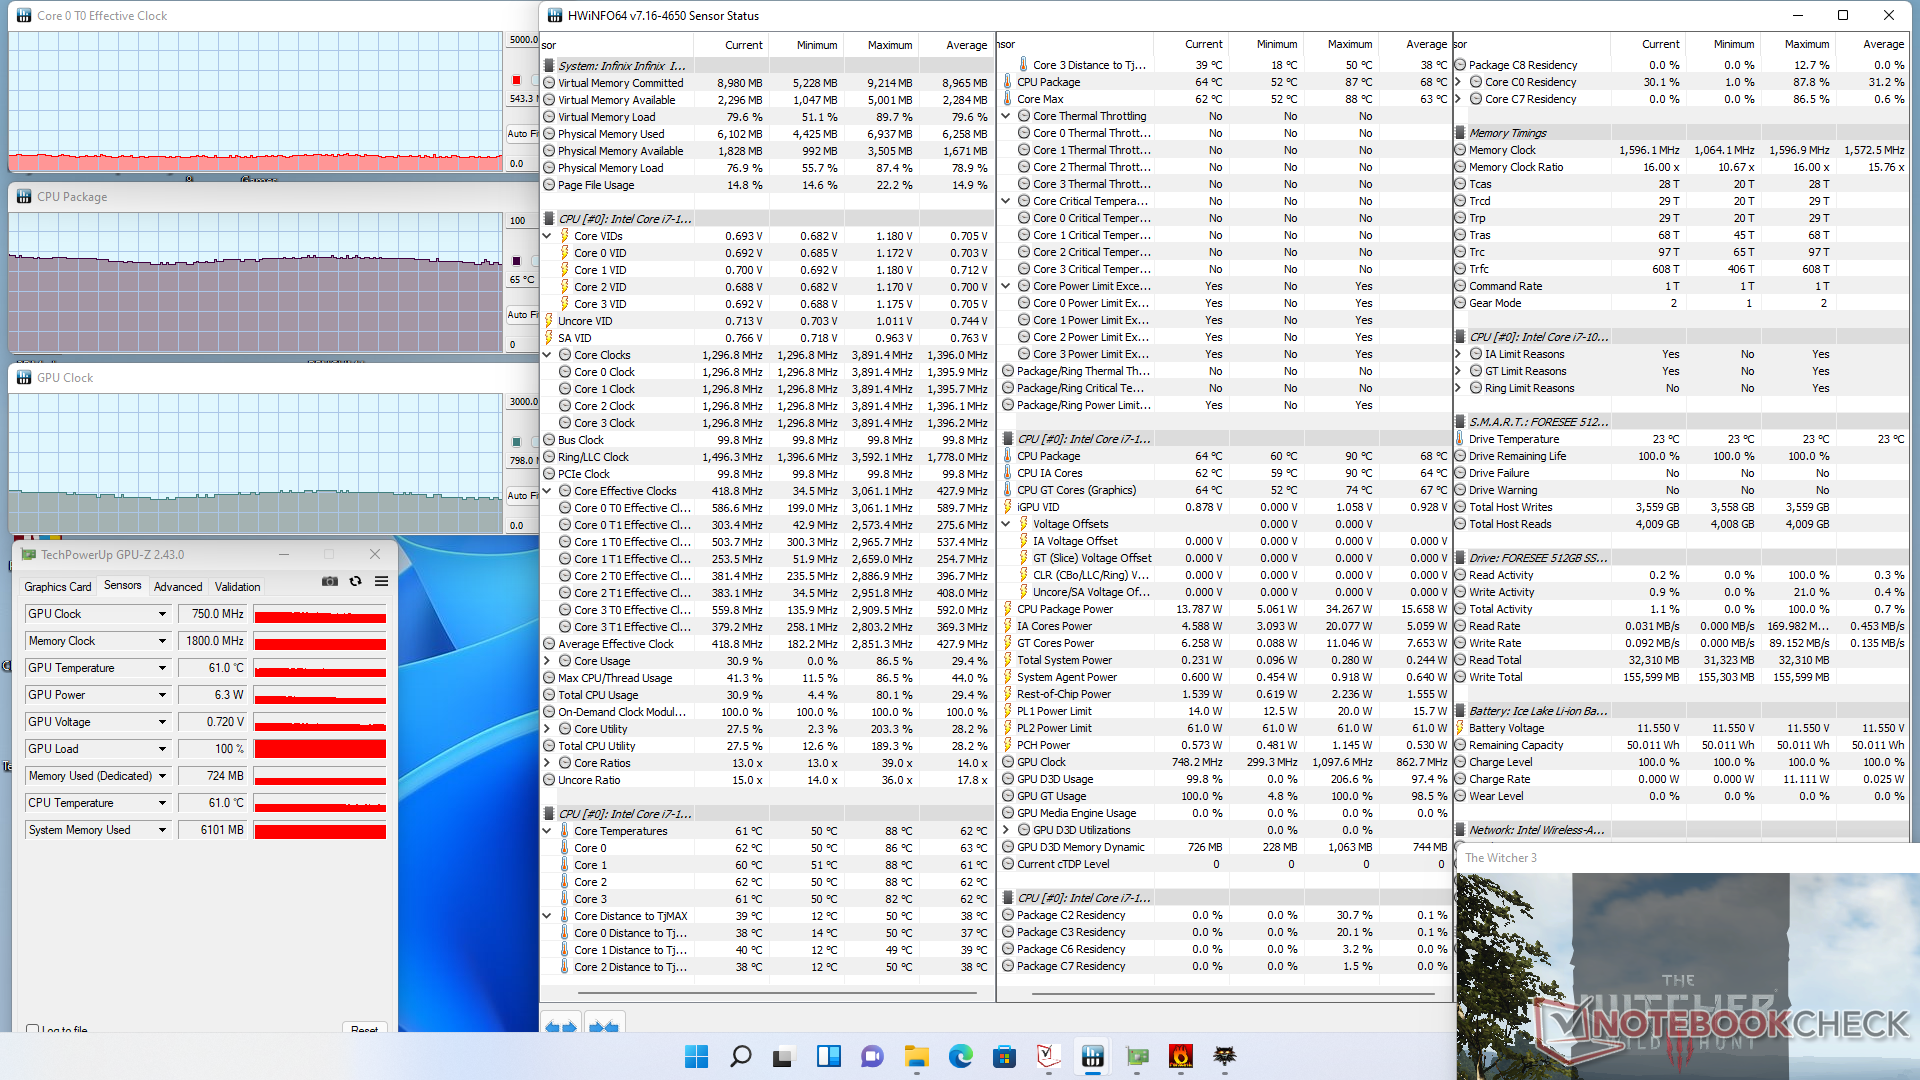Click the GPU-Z title bar icon

(x=28, y=554)
